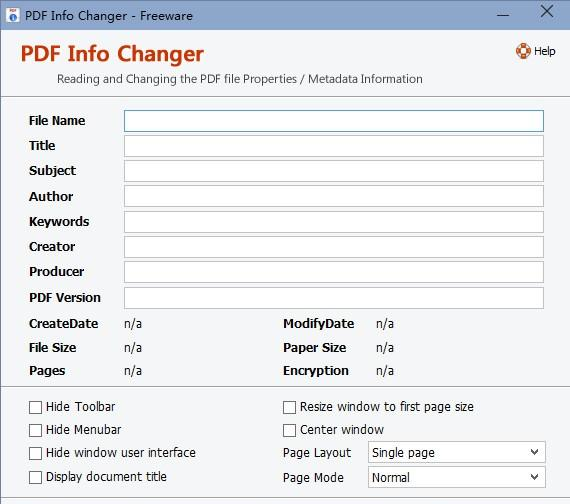Image resolution: width=570 pixels, height=504 pixels.
Task: Minimize the PDF Info Changer window
Action: [x=503, y=15]
